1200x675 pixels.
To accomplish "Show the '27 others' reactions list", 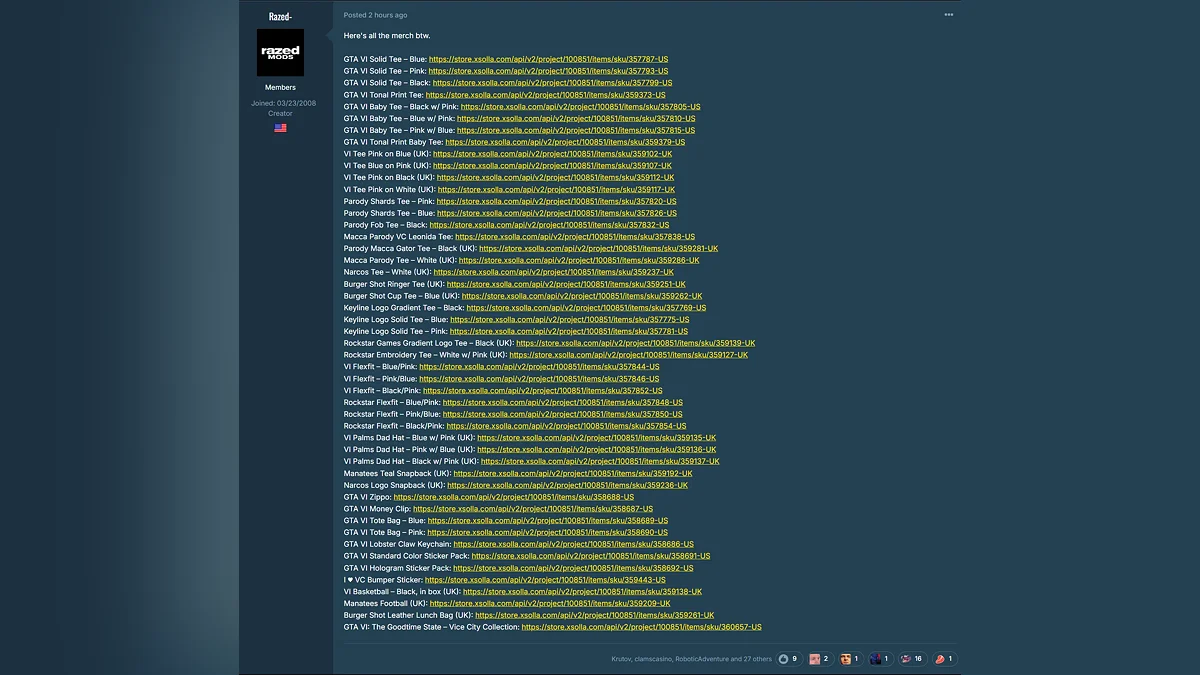I will click(757, 659).
